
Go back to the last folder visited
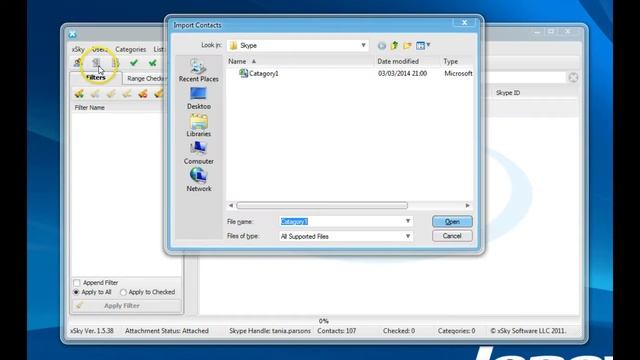(x=382, y=46)
